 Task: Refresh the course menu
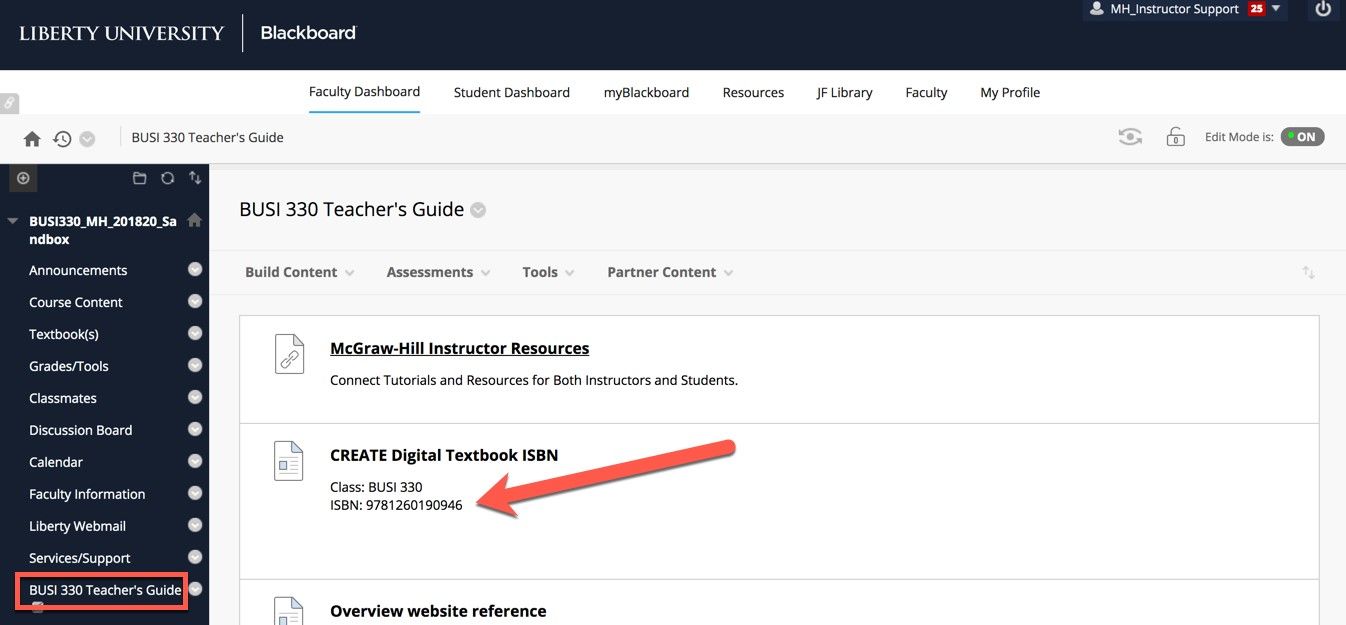point(167,178)
